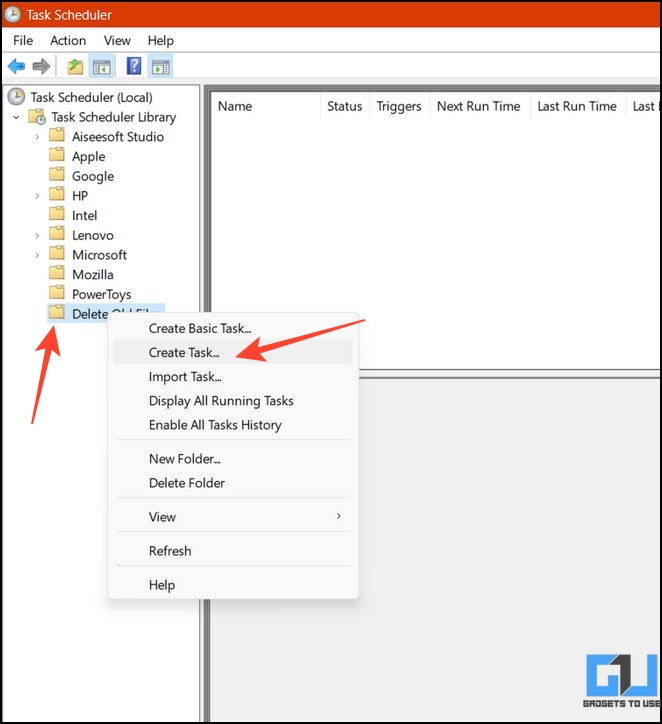Open the Action menu in menu bar
Image resolution: width=662 pixels, height=724 pixels.
[x=68, y=40]
